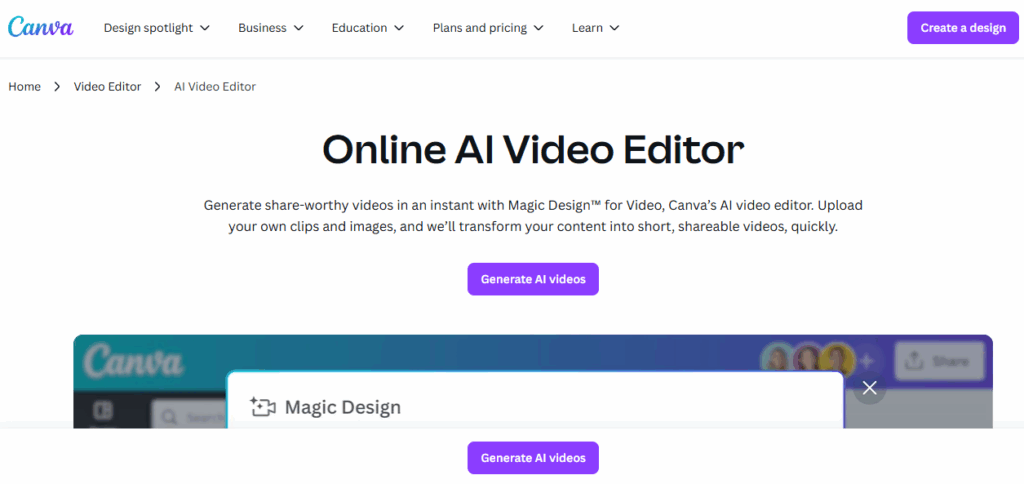Open the Education menu

(x=368, y=28)
